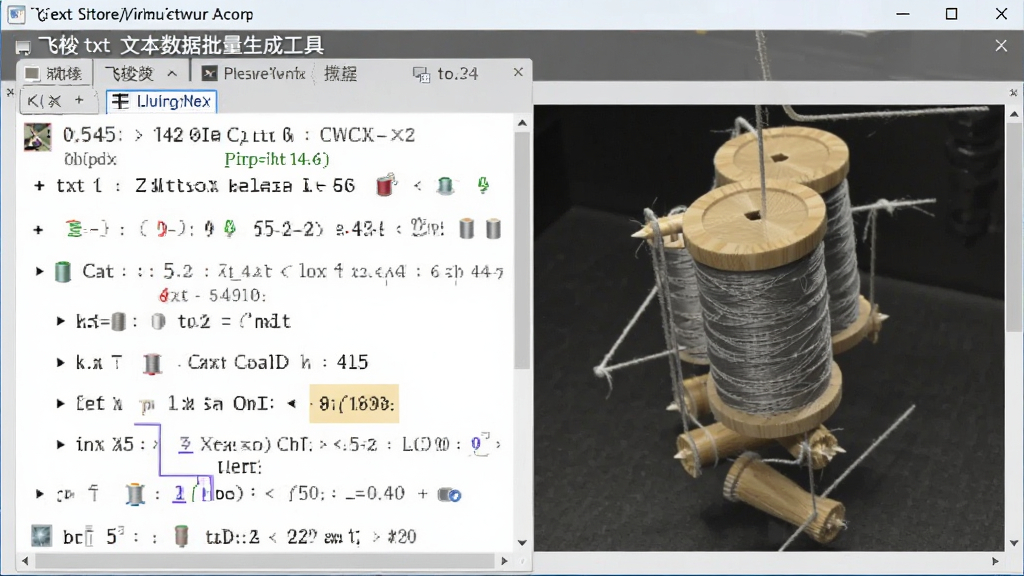
Task: Click the brown spool icon in the bottom row
Action: tap(182, 536)
